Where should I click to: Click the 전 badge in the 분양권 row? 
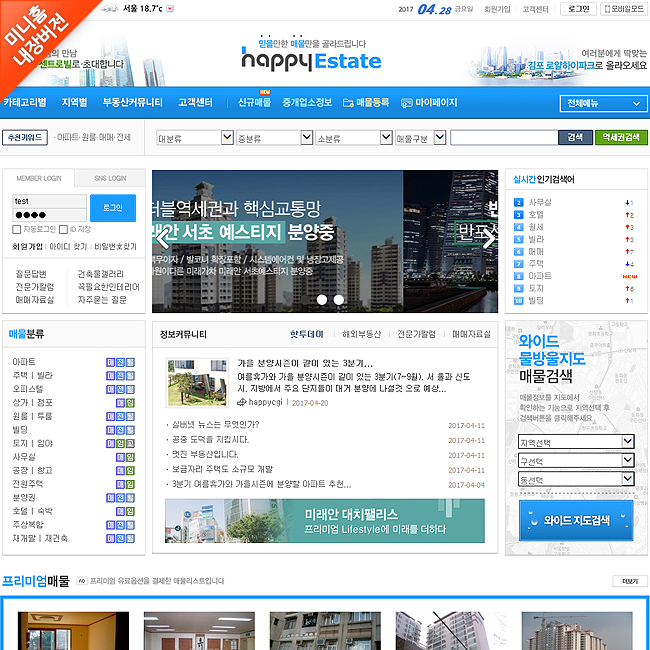pyautogui.click(x=120, y=497)
